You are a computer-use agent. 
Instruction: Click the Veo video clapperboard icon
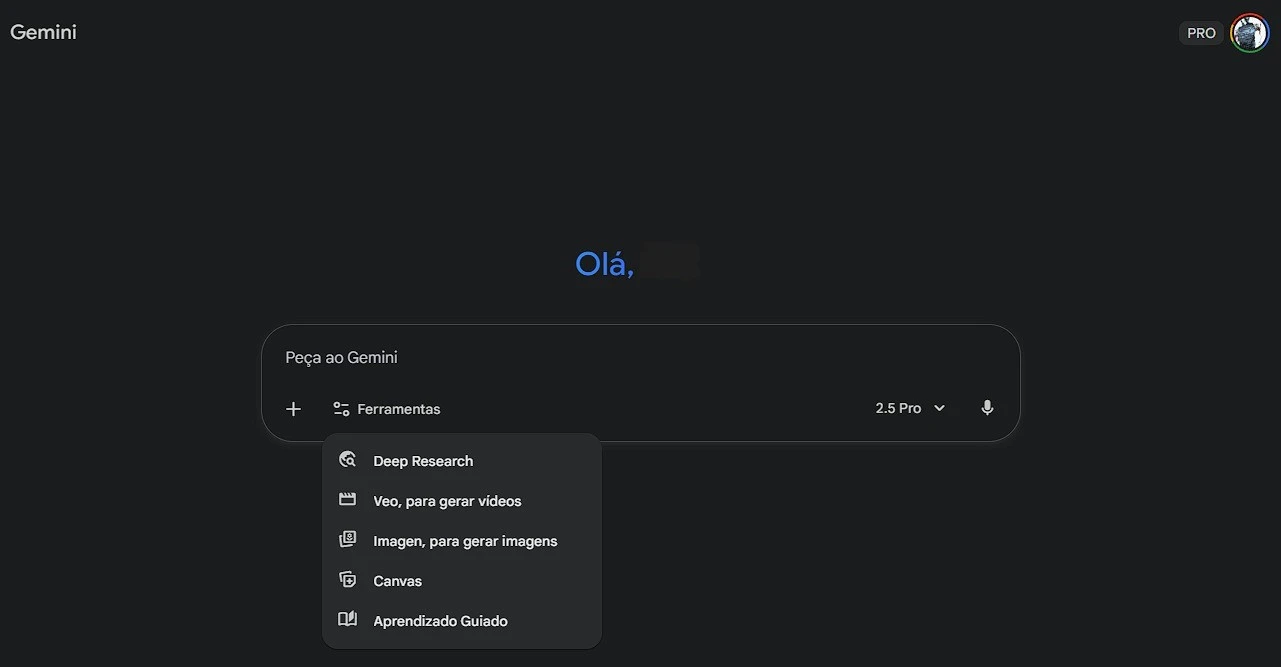coord(347,500)
